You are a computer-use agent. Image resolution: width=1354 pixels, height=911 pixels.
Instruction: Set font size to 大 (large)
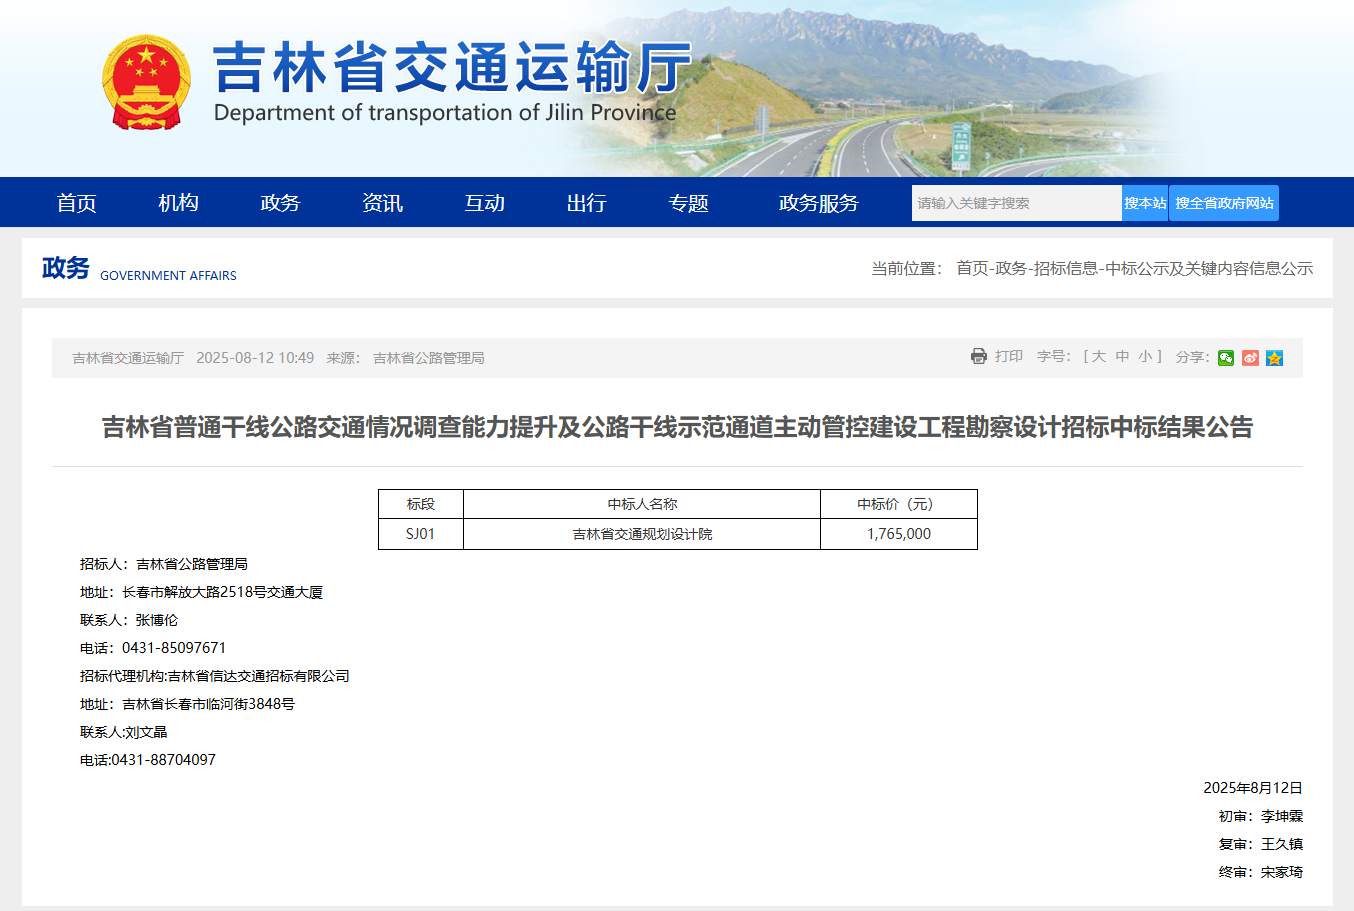[1098, 356]
